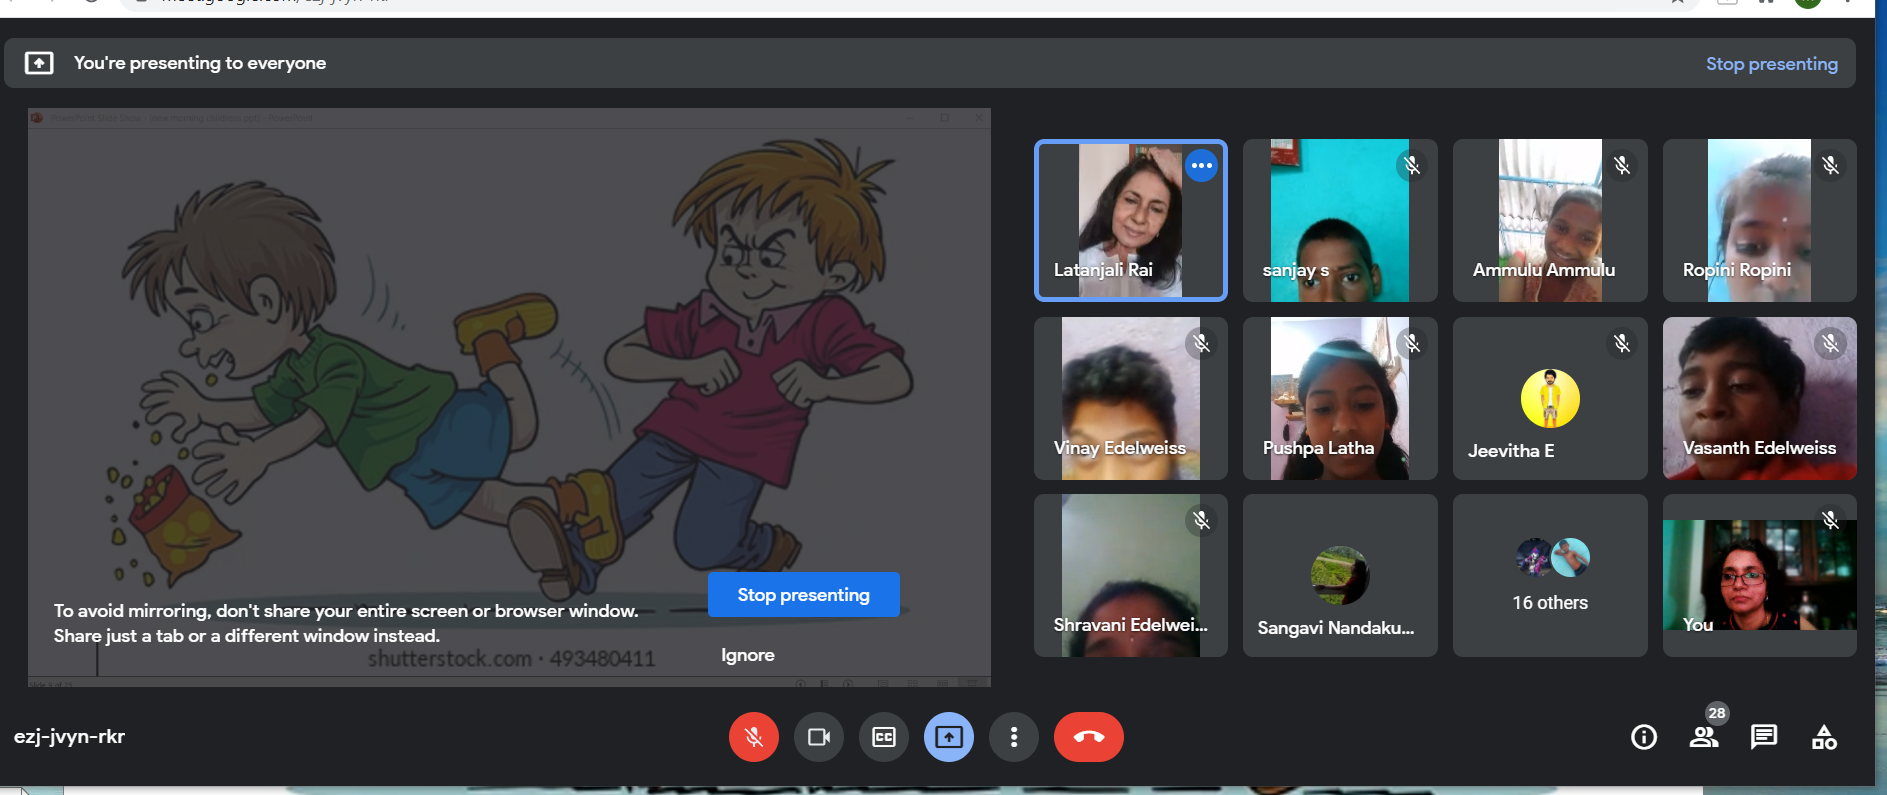Click Stop presenting link in top banner
The width and height of the screenshot is (1887, 795).
pos(1771,63)
